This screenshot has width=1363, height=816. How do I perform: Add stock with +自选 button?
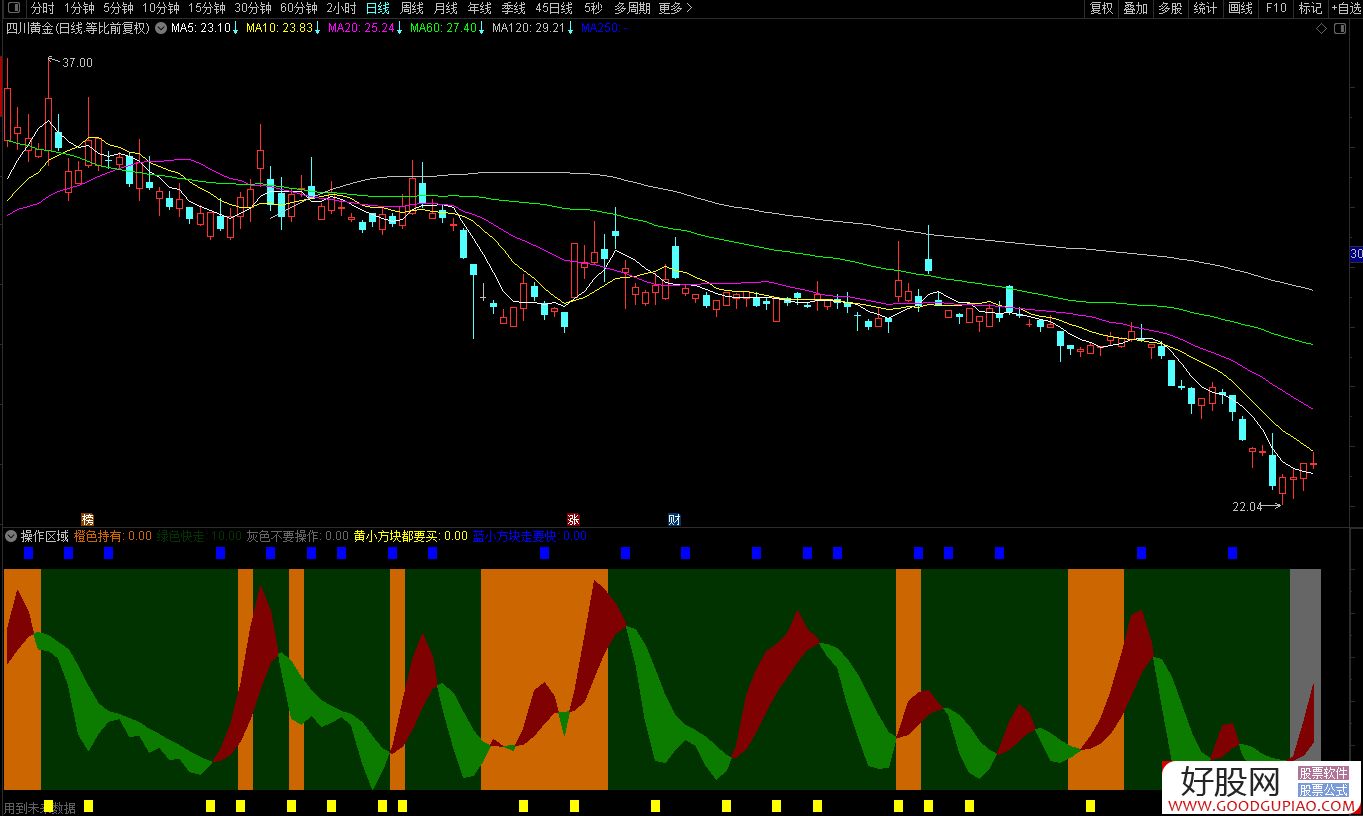[x=1345, y=8]
